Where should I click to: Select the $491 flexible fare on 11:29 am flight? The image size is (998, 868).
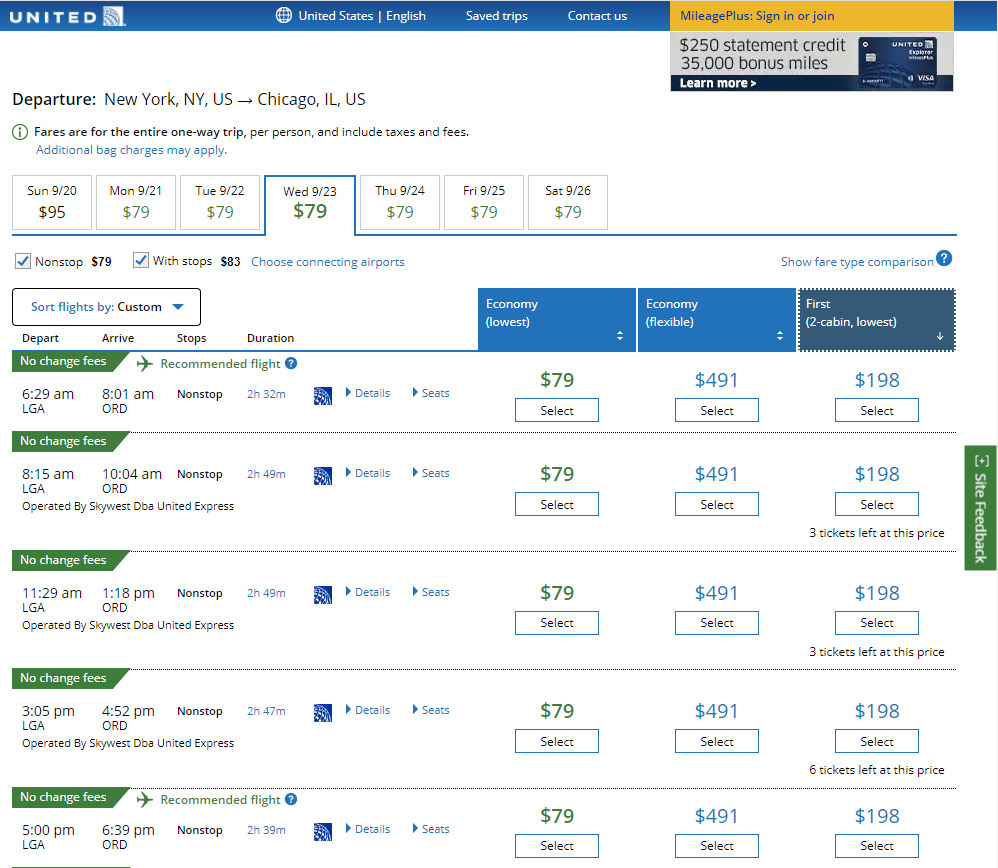pyautogui.click(x=717, y=623)
